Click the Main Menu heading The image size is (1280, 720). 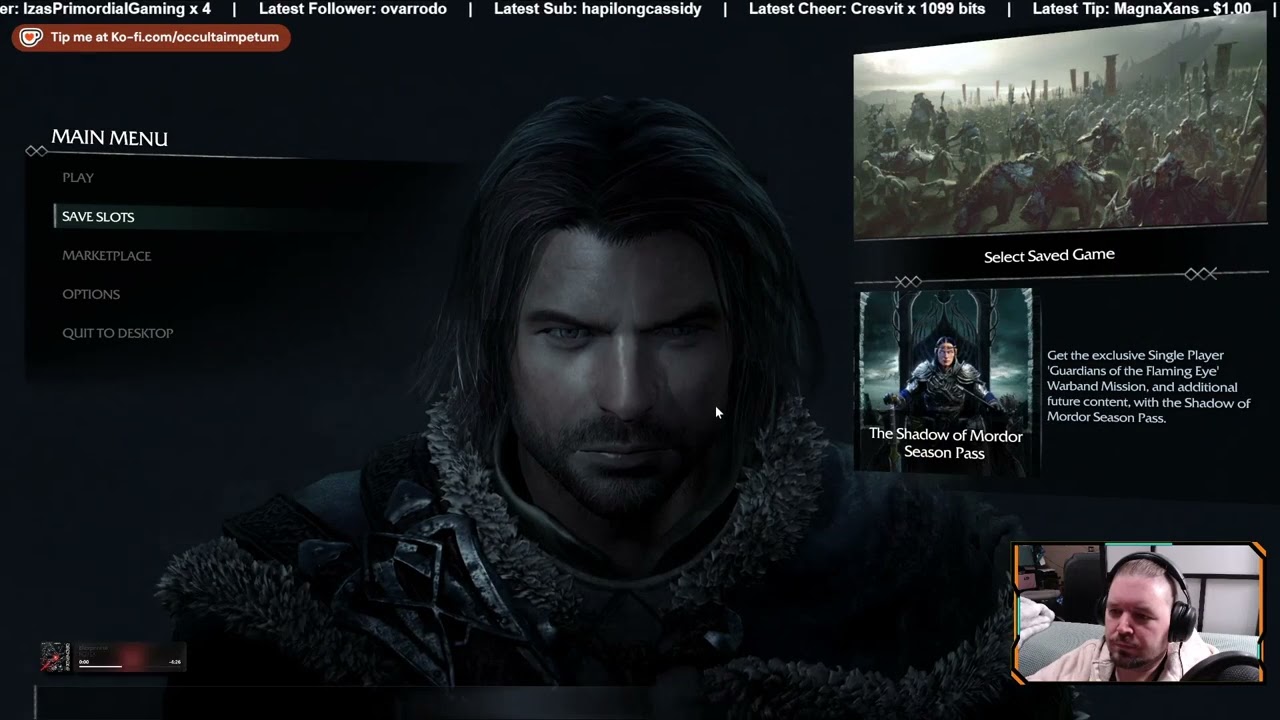coord(110,138)
